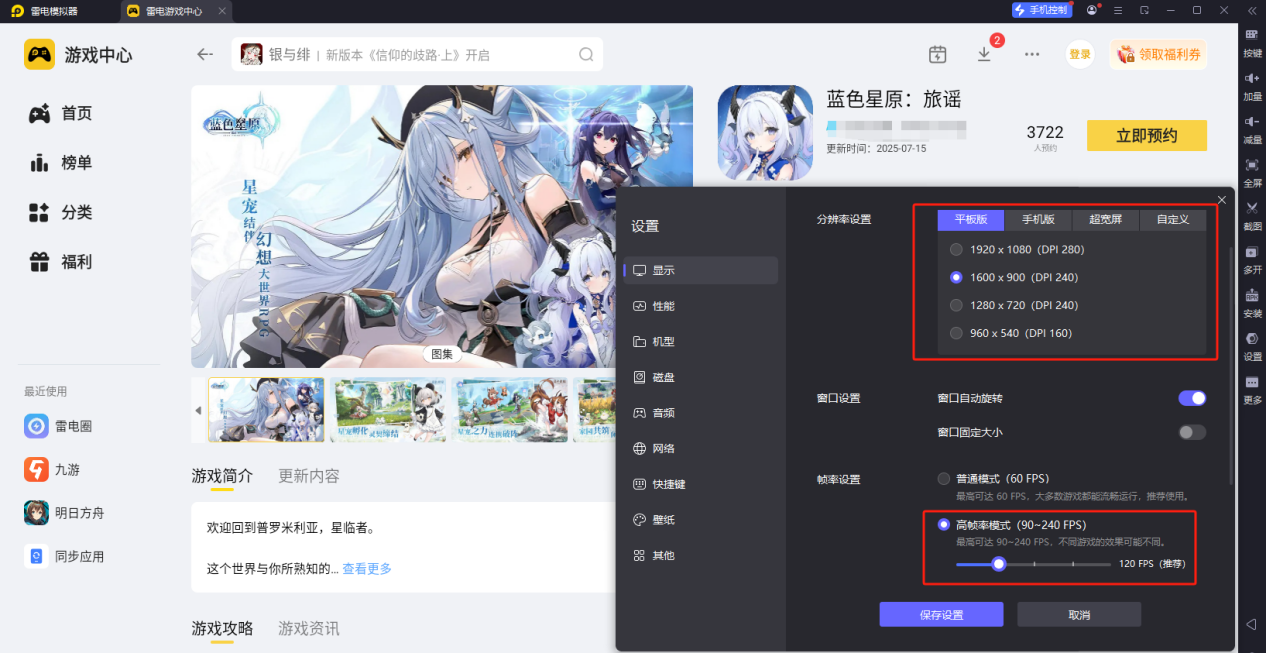The width and height of the screenshot is (1266, 653).
Task: Open 显示 settings section
Action: click(x=700, y=270)
